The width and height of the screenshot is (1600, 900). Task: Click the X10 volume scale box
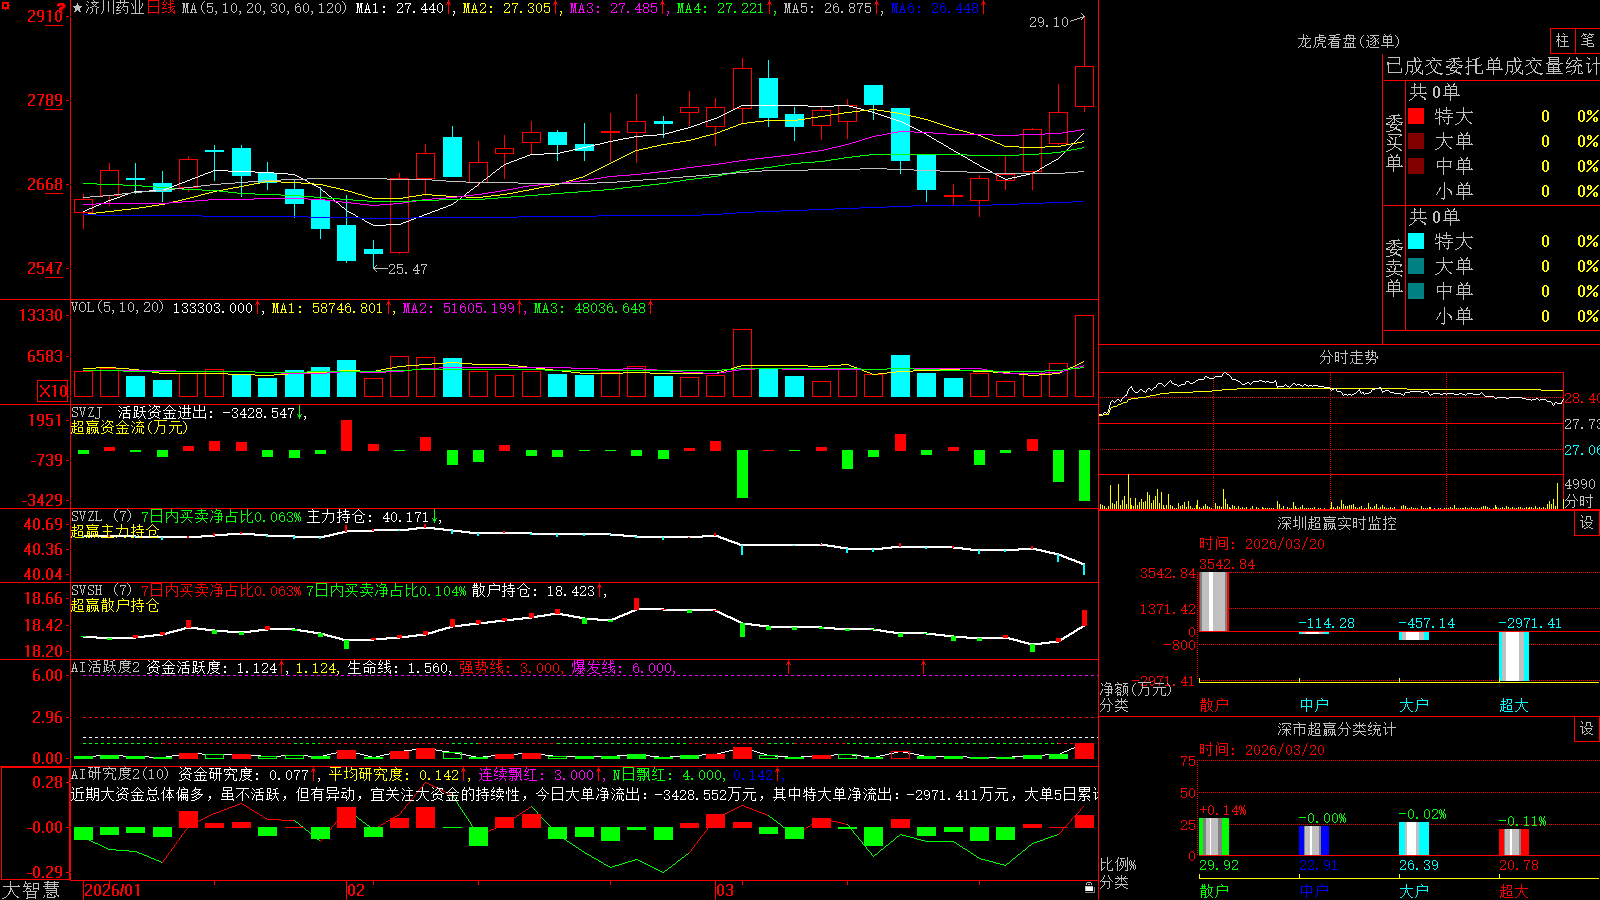53,391
